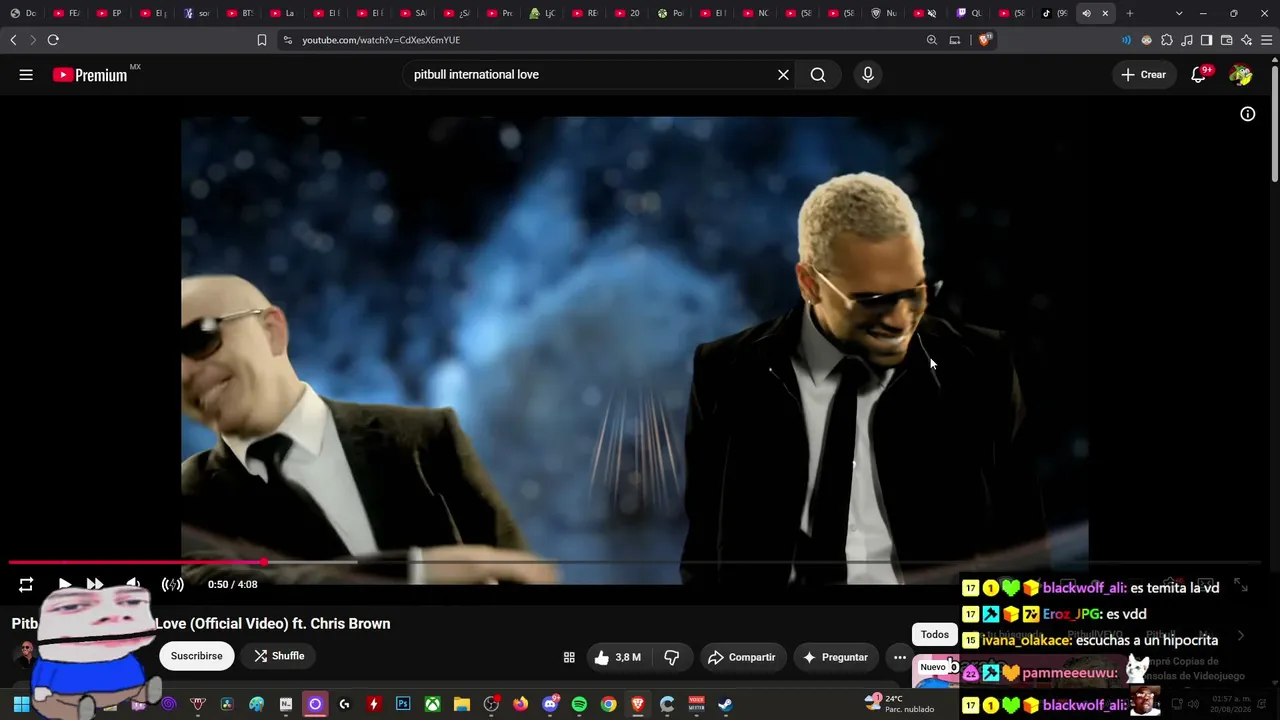Screen dimensions: 1280x720
Task: Switch to the Twitch browser tab
Action: coord(969,14)
